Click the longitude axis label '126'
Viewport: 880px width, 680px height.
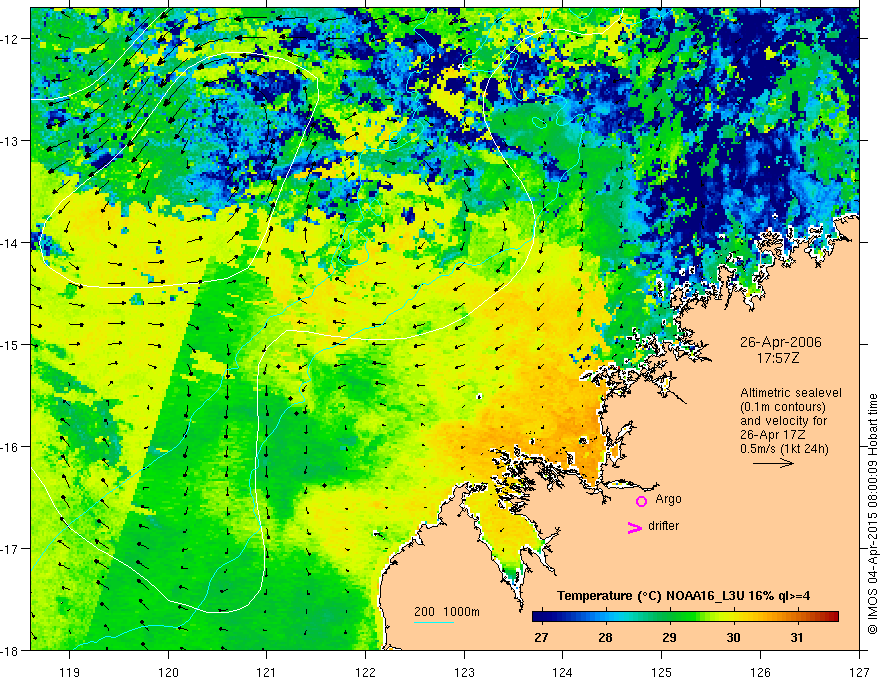pos(760,672)
